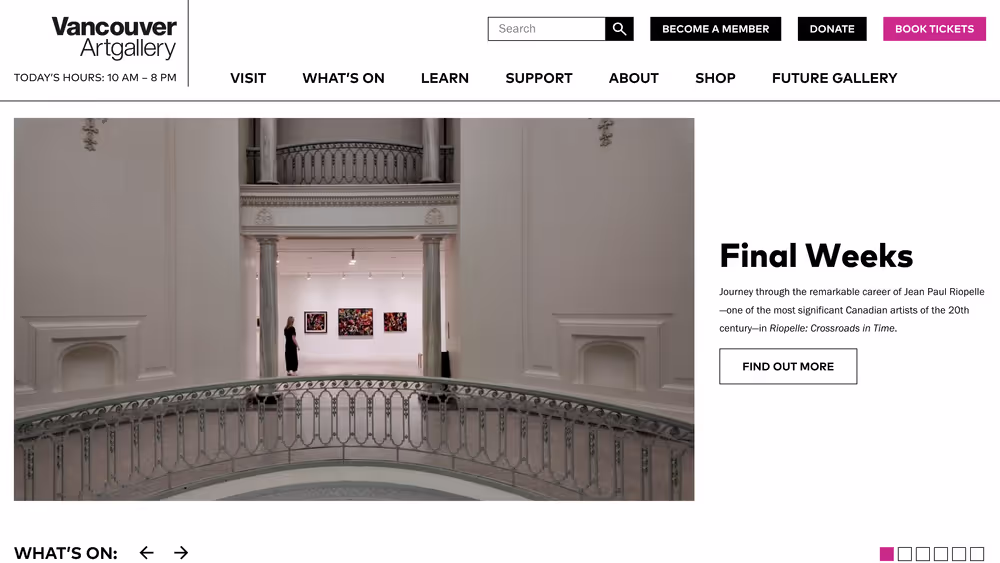Click the Book Tickets button
The height and width of the screenshot is (563, 1000).
tap(934, 29)
